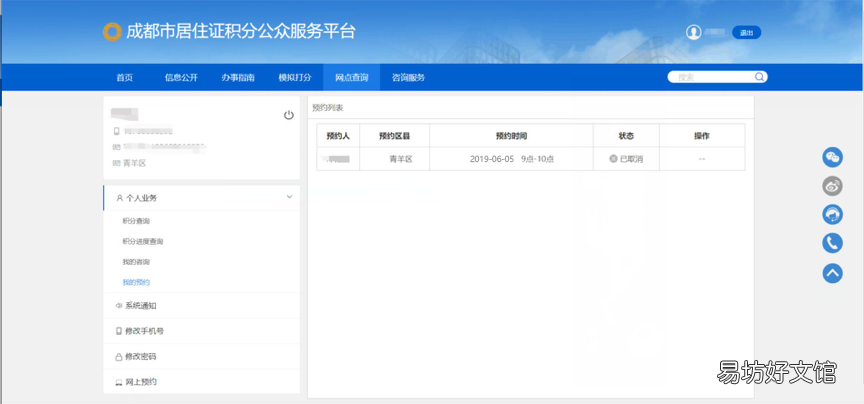Image resolution: width=864 pixels, height=404 pixels.
Task: Click the 操作 column header
Action: pyautogui.click(x=701, y=136)
